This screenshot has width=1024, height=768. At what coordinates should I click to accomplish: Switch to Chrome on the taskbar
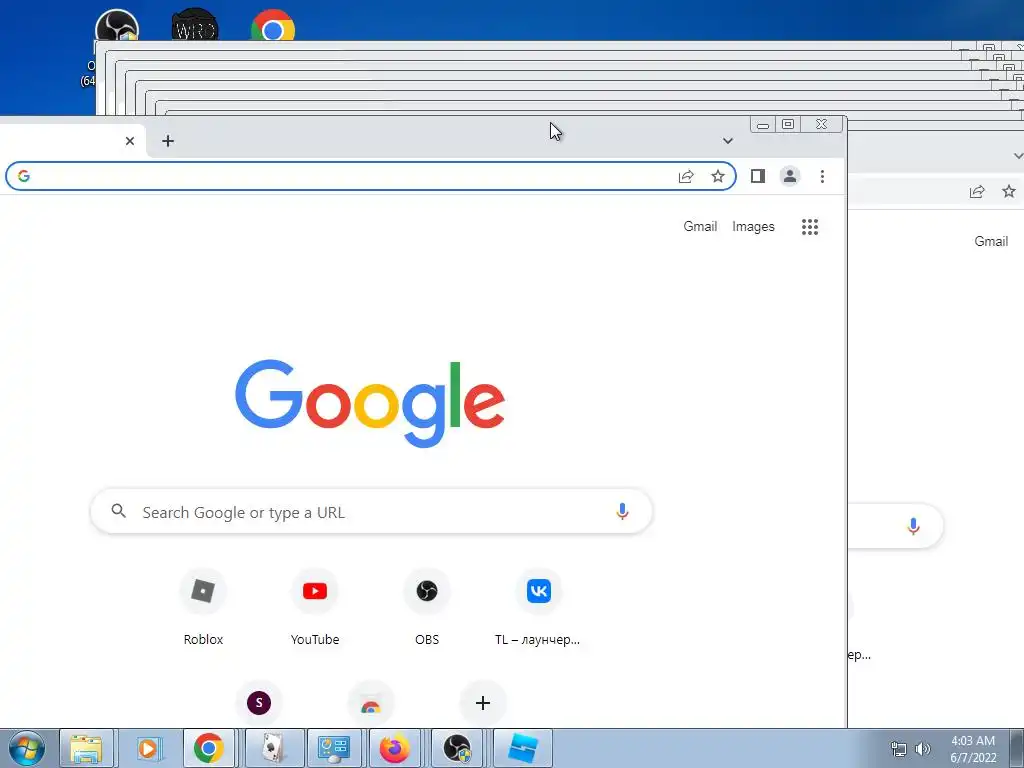coord(208,748)
